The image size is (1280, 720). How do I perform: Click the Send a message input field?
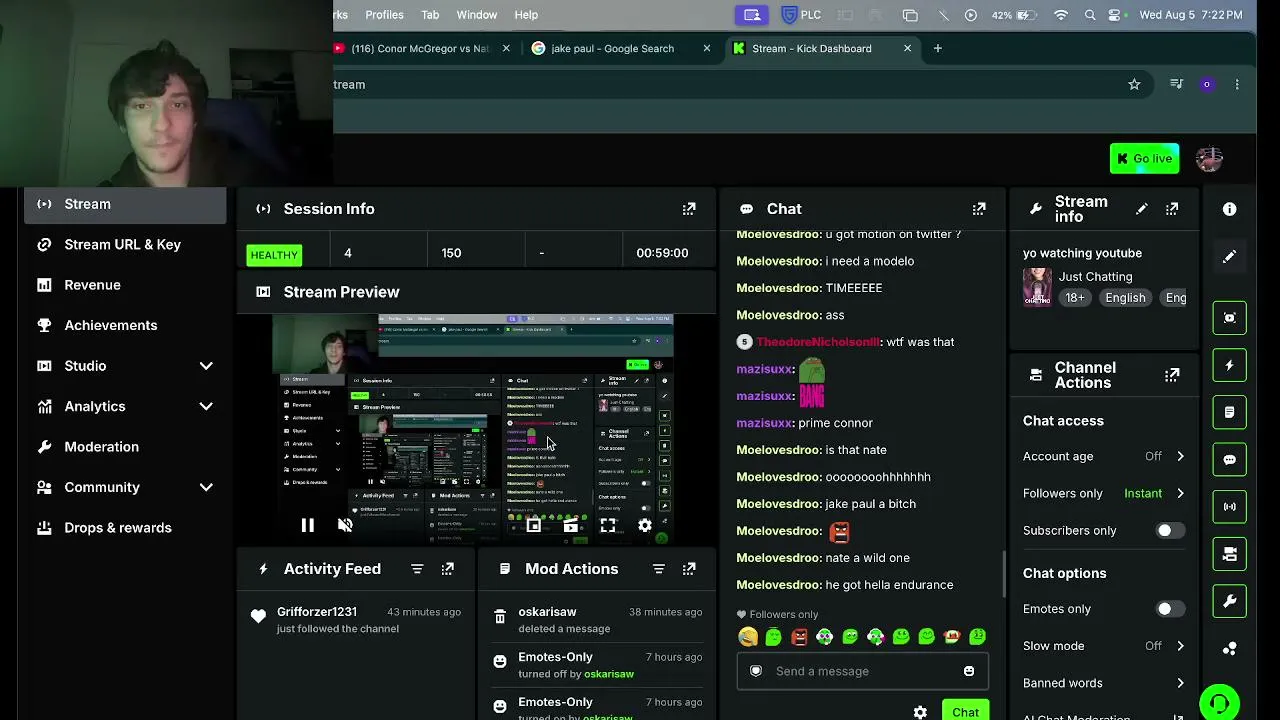(862, 671)
